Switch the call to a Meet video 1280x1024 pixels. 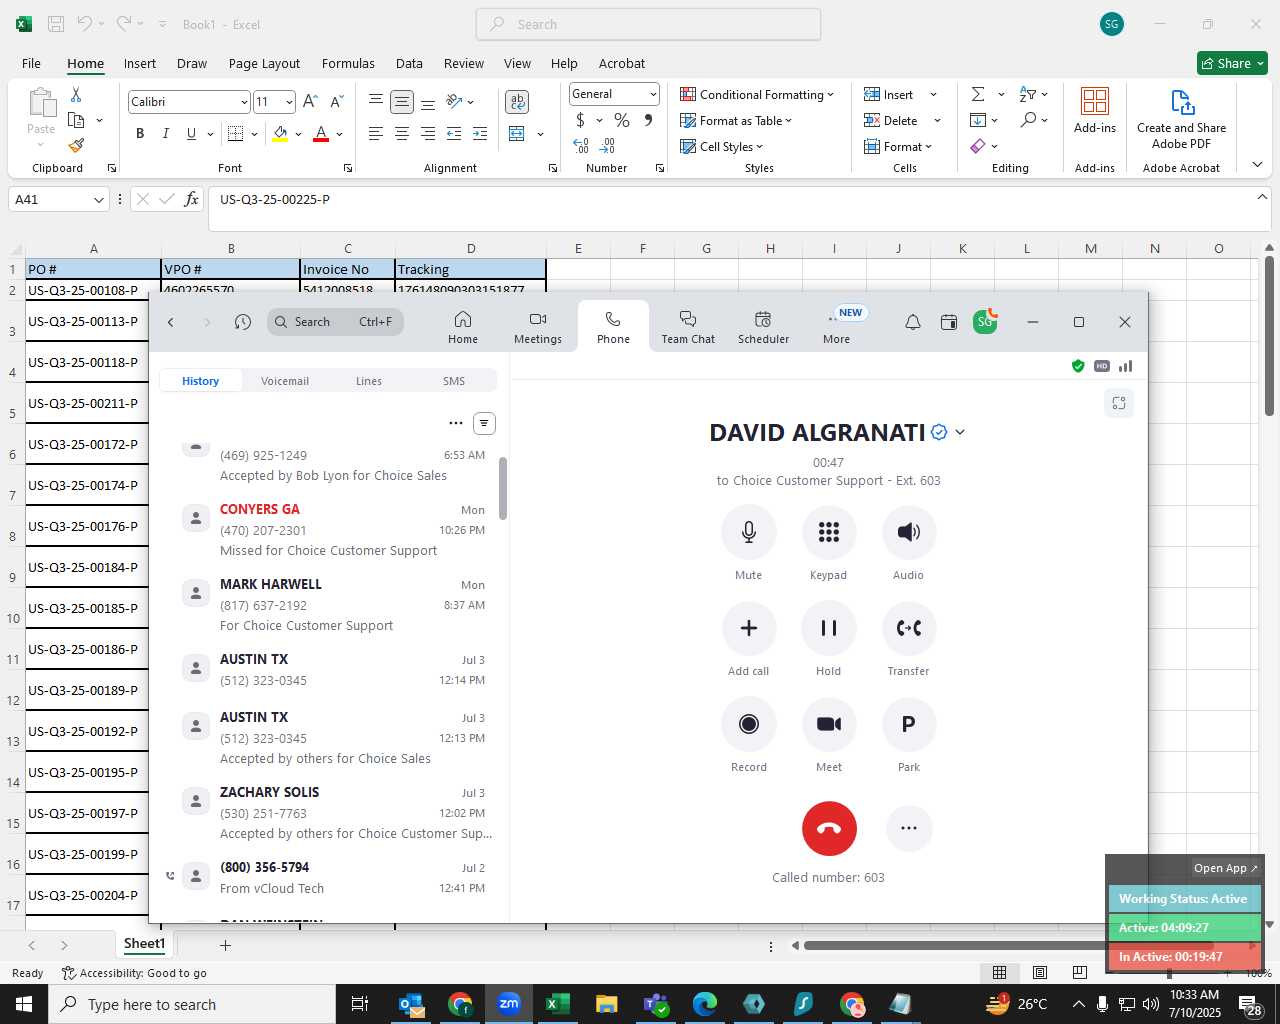[828, 724]
